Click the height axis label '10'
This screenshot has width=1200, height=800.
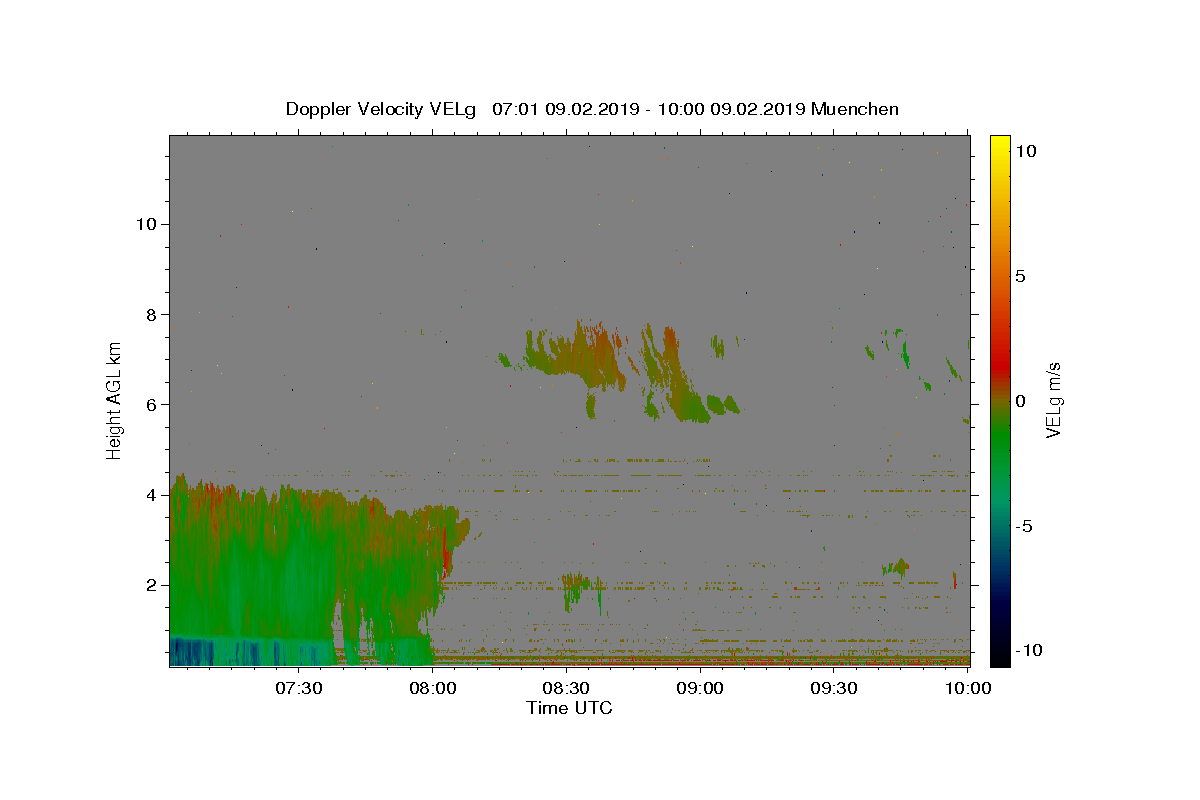148,224
